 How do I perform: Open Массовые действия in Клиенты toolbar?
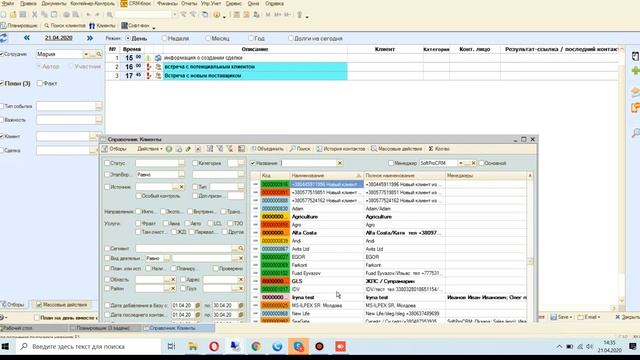tap(396, 149)
